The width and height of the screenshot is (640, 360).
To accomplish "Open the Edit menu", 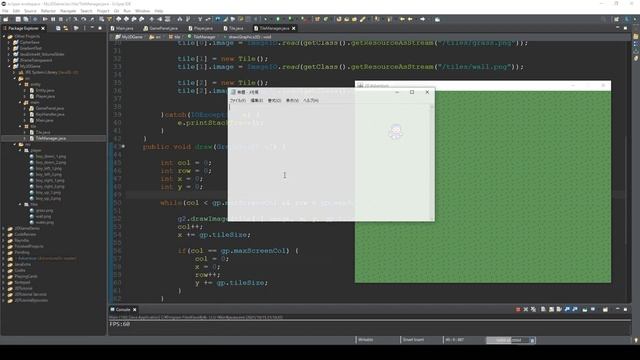I will (16, 11).
